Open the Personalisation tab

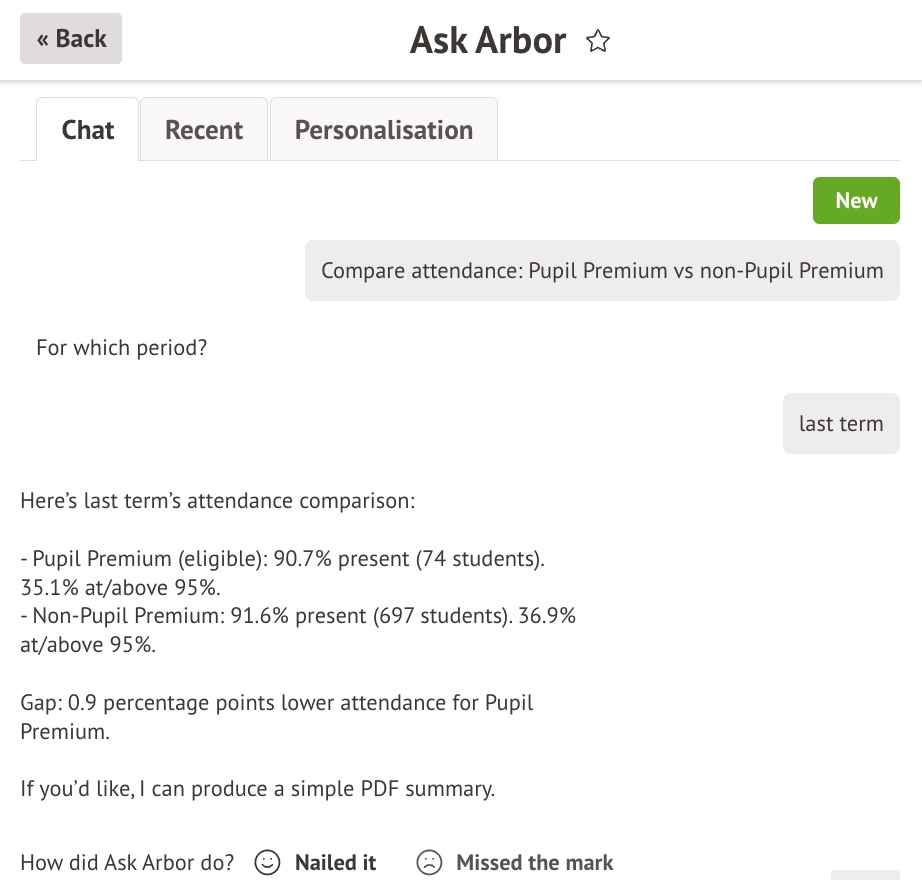383,130
